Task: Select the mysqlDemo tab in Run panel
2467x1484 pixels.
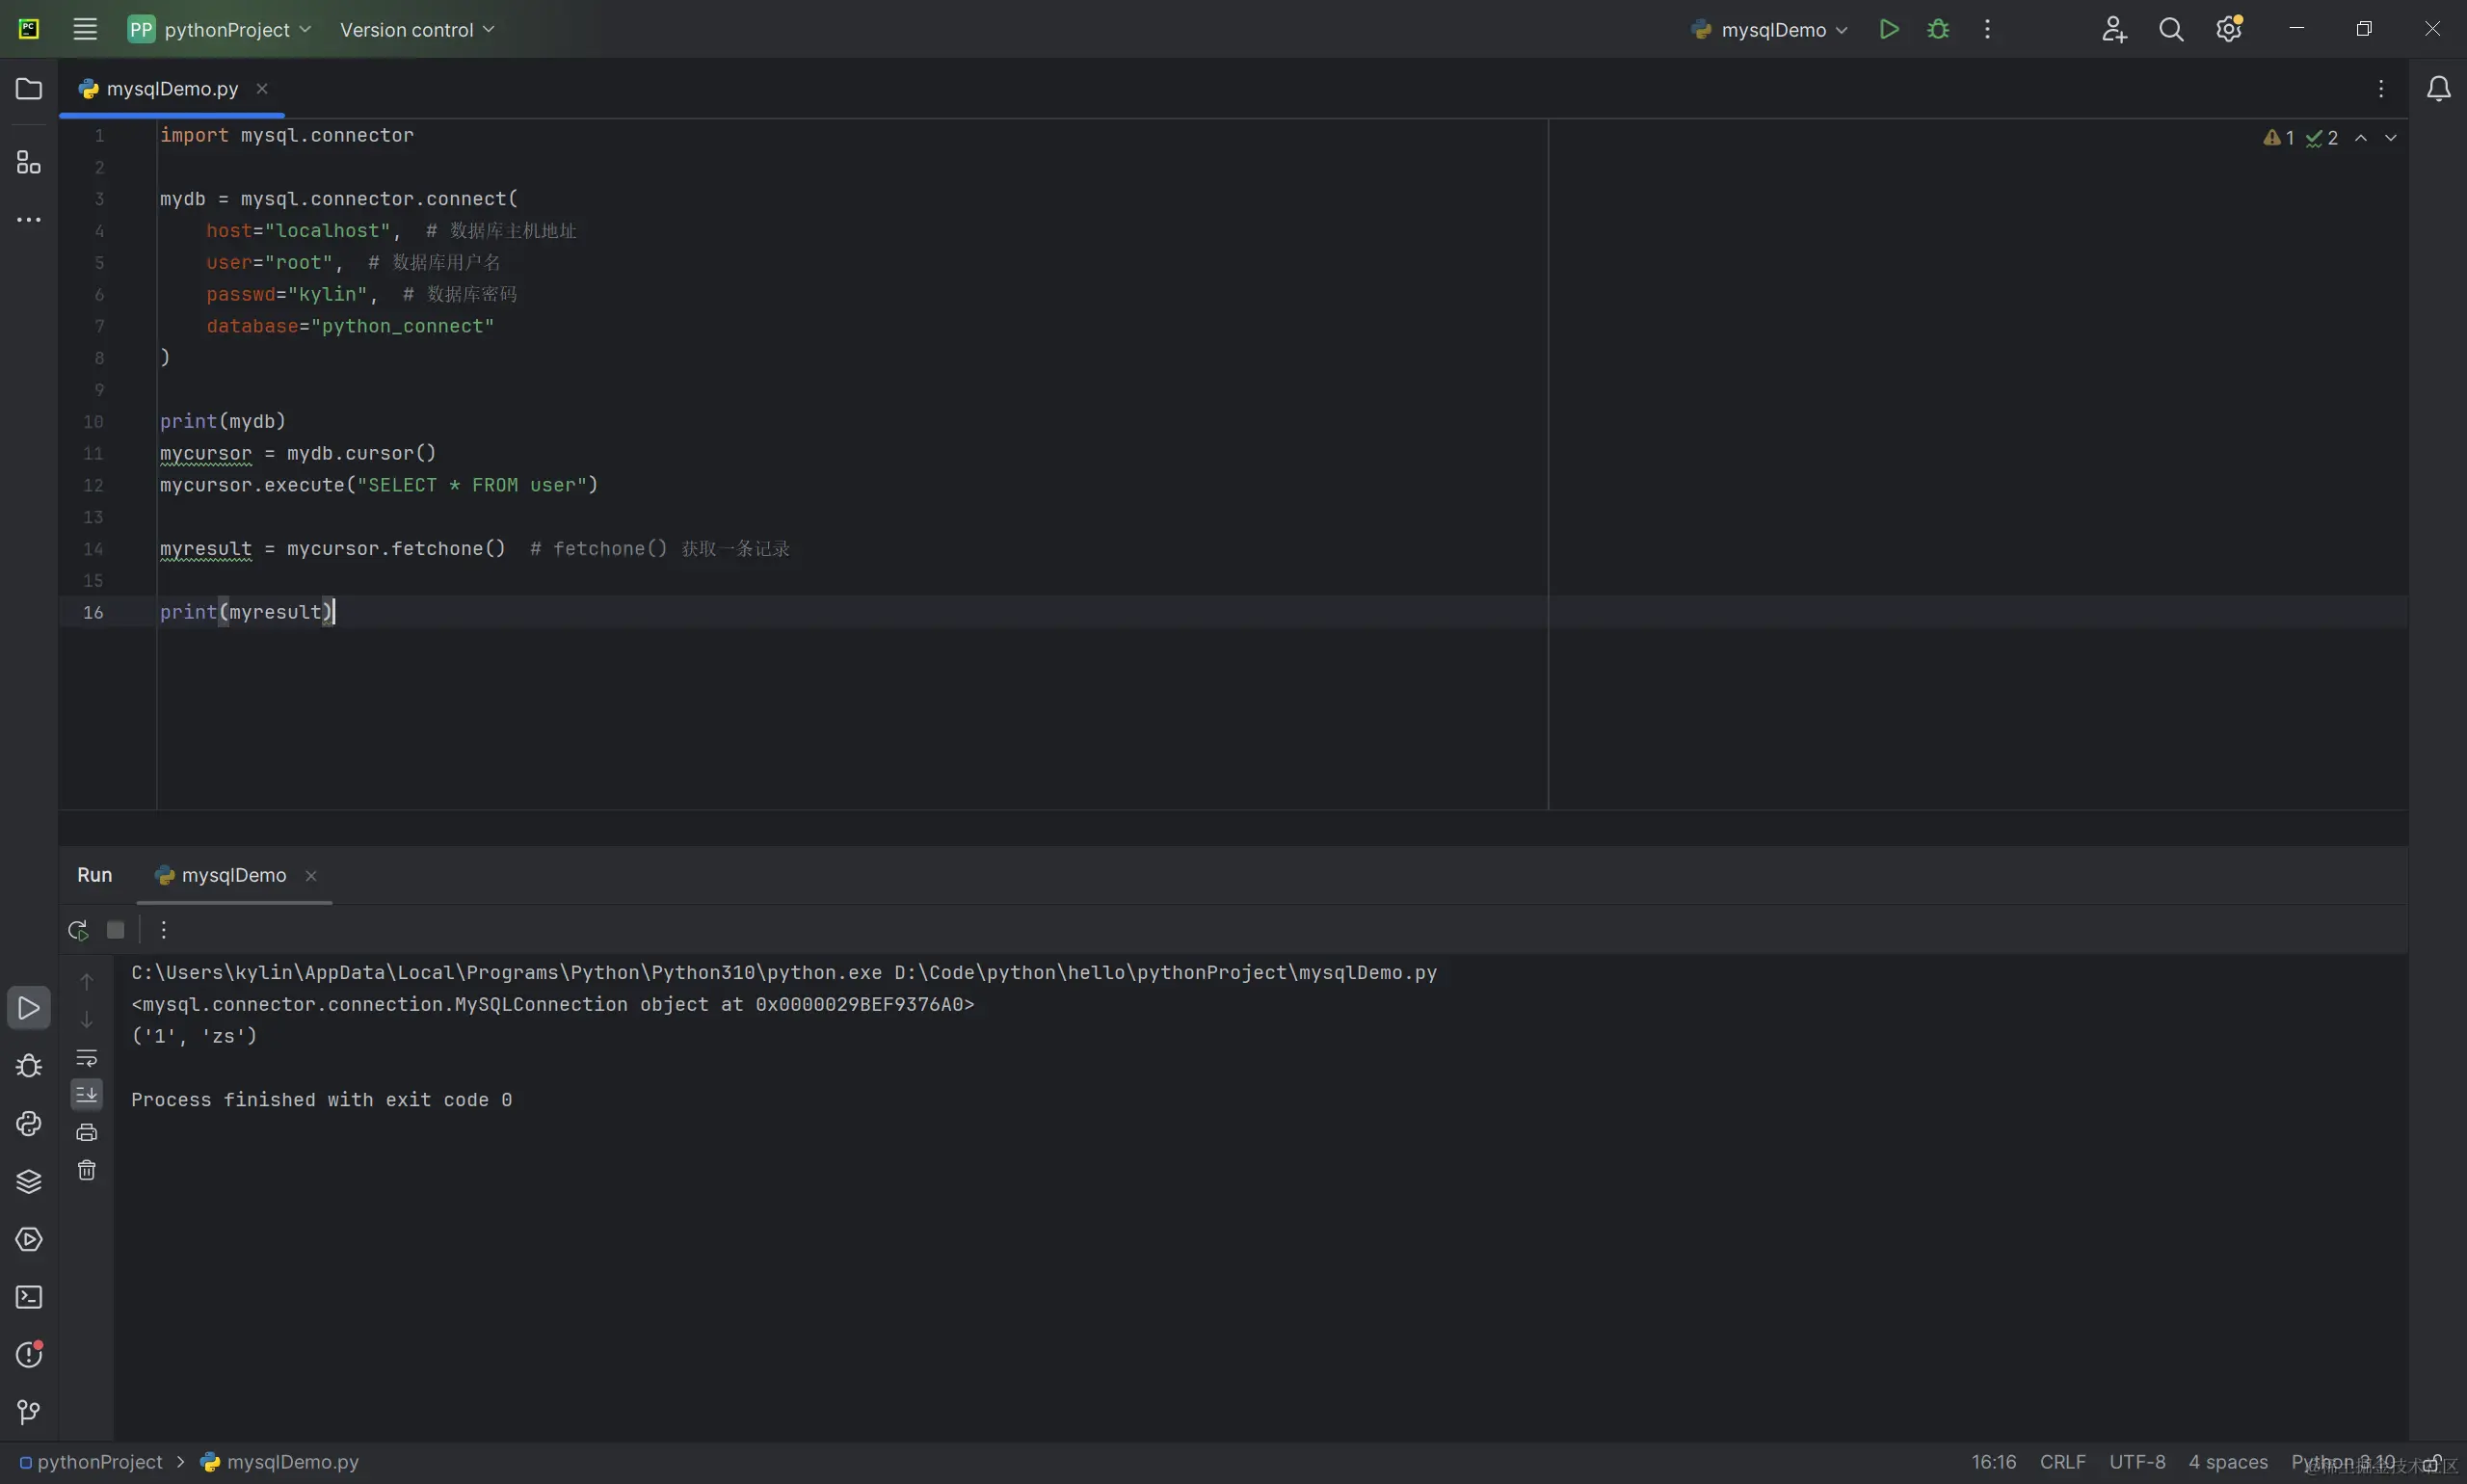Action: (x=232, y=875)
